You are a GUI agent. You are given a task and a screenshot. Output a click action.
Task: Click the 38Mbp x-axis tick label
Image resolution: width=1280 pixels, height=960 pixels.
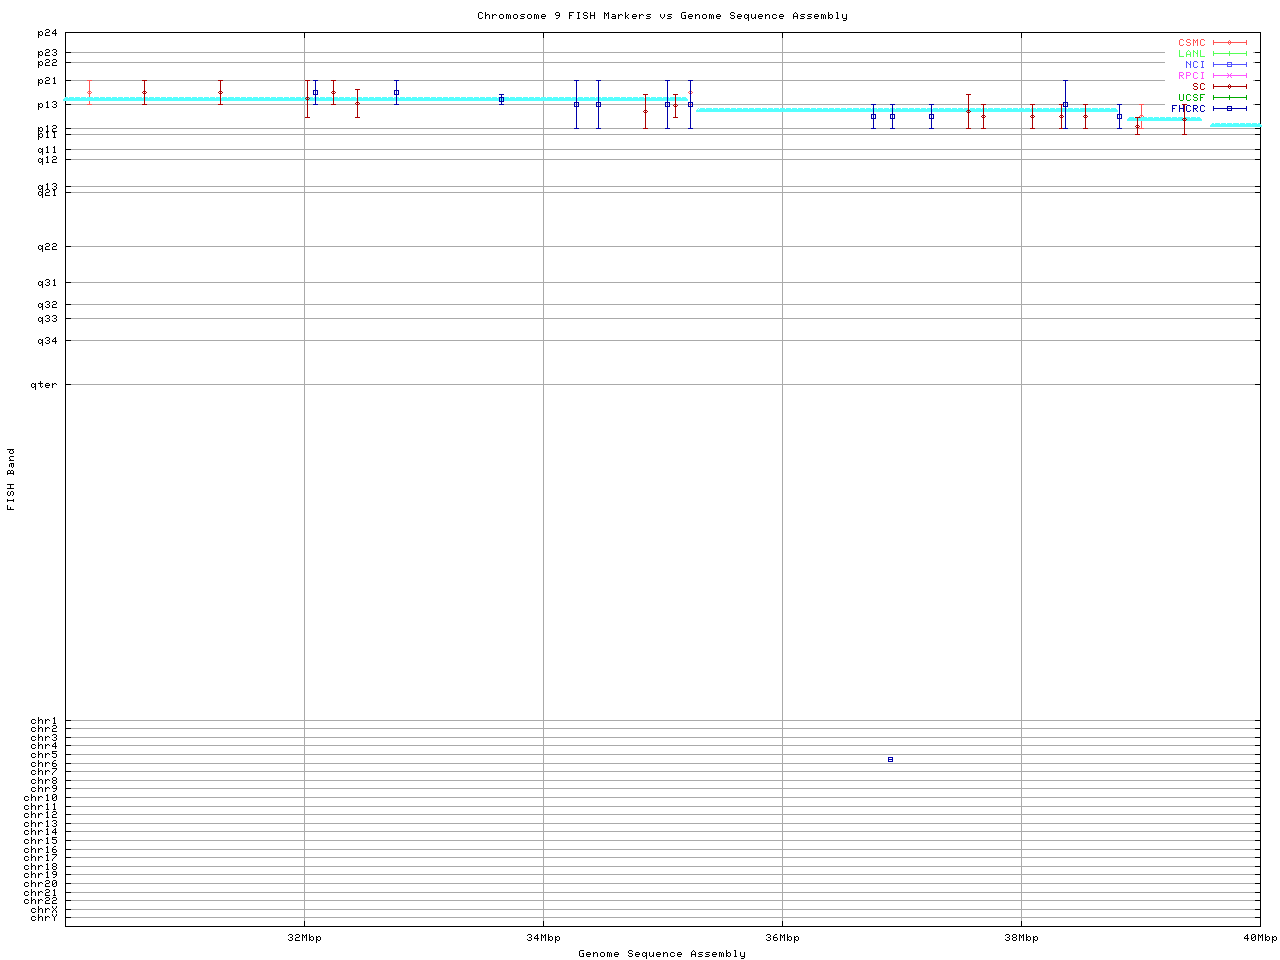pyautogui.click(x=1021, y=938)
